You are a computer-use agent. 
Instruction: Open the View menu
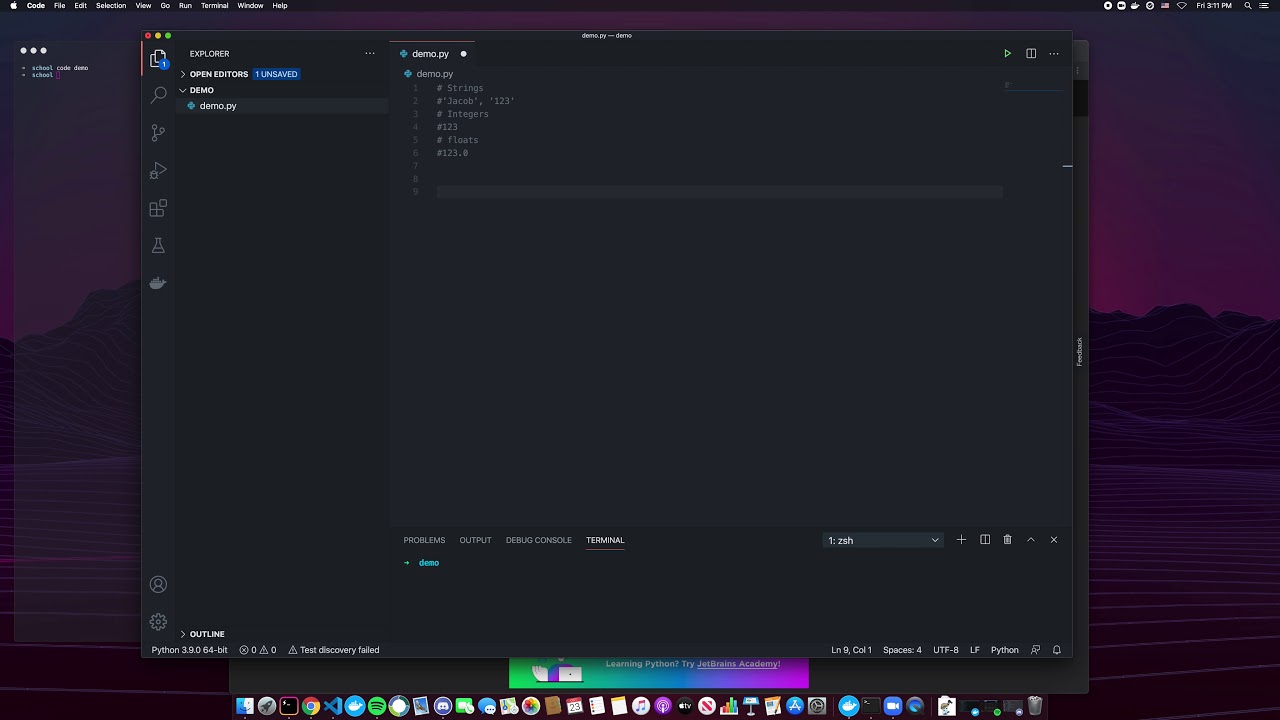pos(143,6)
